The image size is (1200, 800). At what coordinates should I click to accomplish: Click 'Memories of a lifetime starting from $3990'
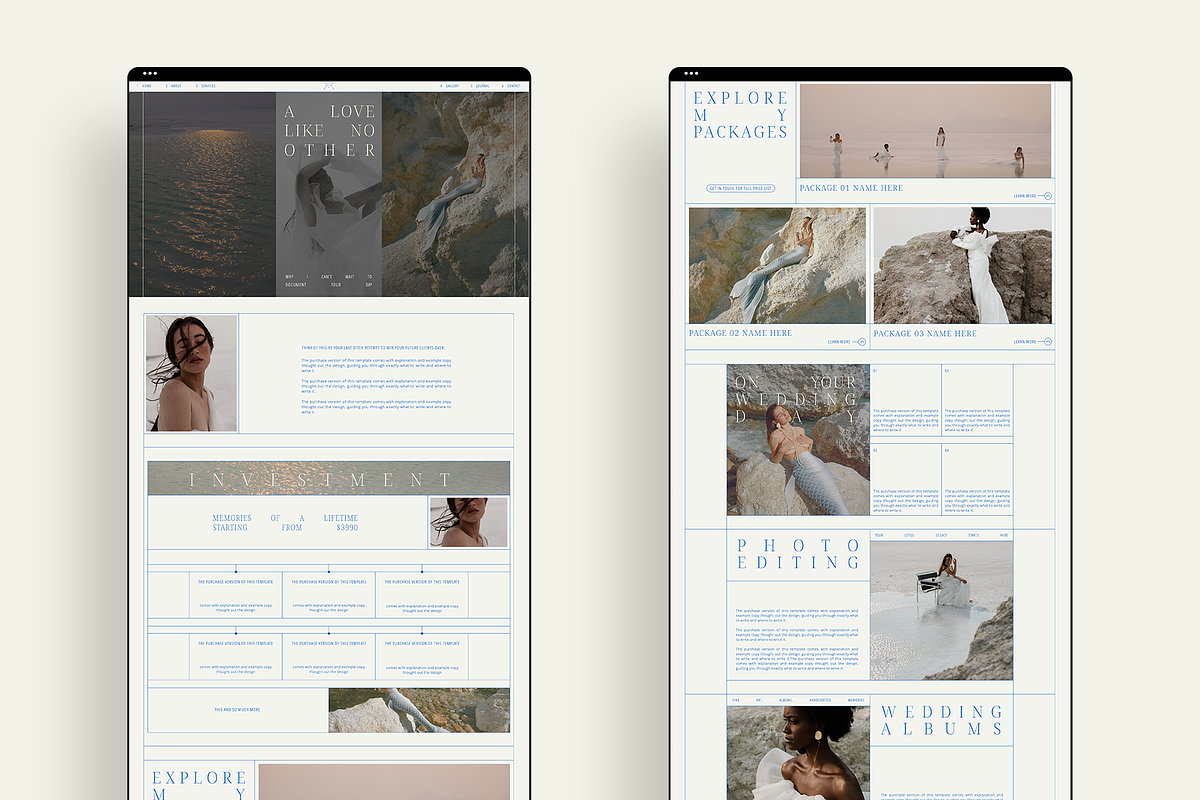pyautogui.click(x=285, y=523)
